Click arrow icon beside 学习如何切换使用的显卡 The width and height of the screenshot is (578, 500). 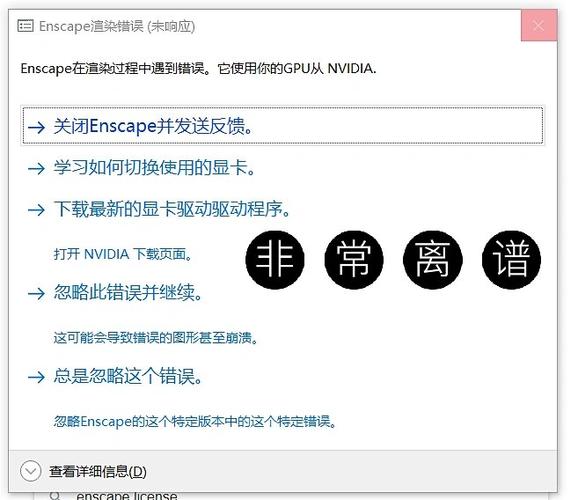36,169
